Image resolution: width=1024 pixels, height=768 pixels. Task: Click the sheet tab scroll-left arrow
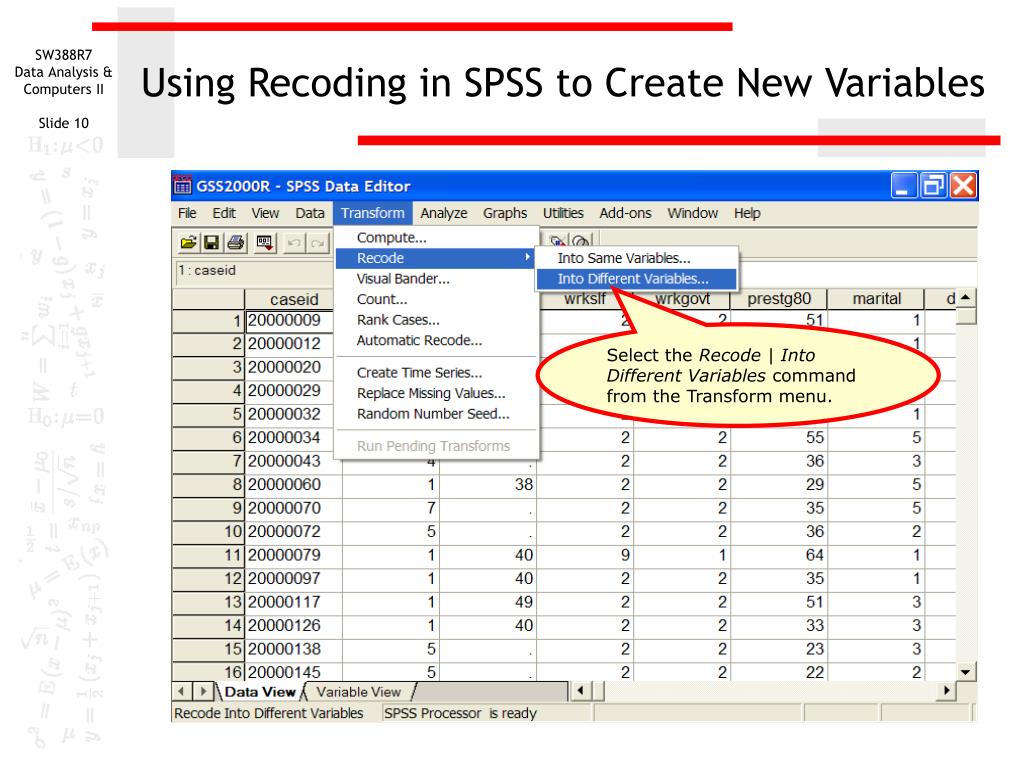click(182, 691)
